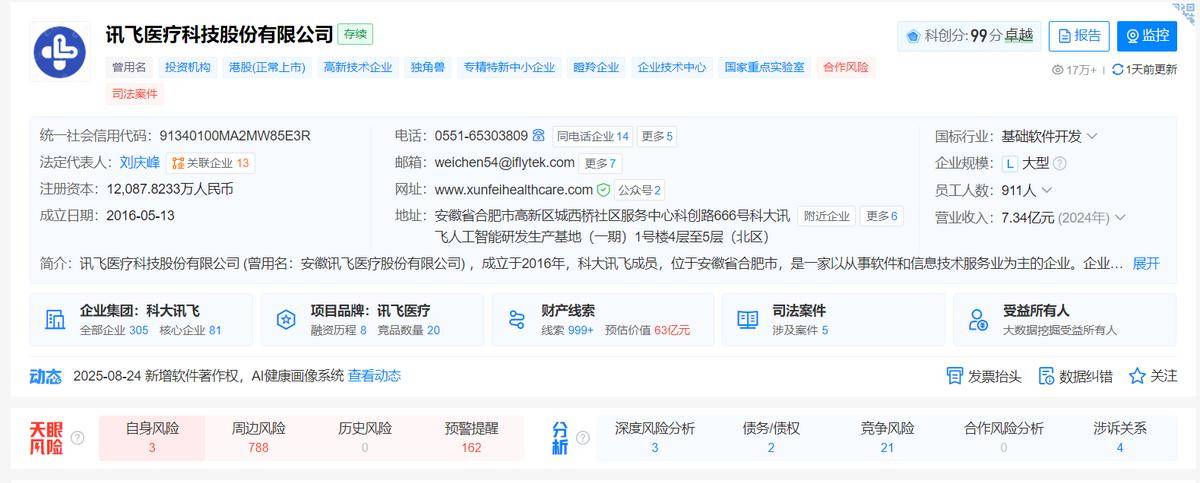Click the help icon beside 天眼风险
1200x483 pixels.
[78, 438]
